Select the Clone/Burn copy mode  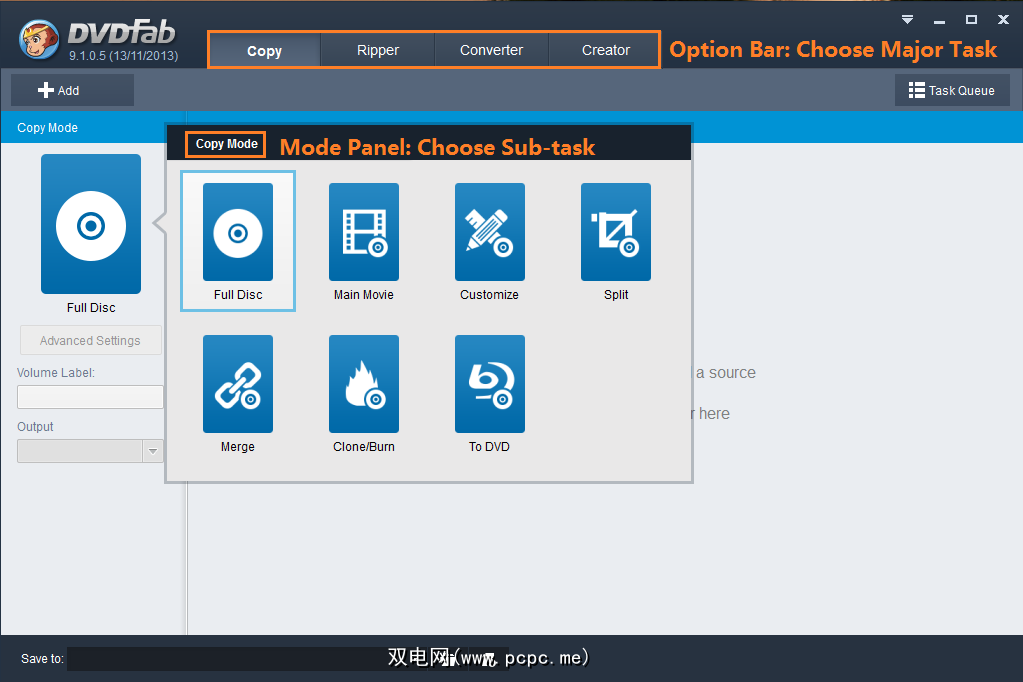363,393
